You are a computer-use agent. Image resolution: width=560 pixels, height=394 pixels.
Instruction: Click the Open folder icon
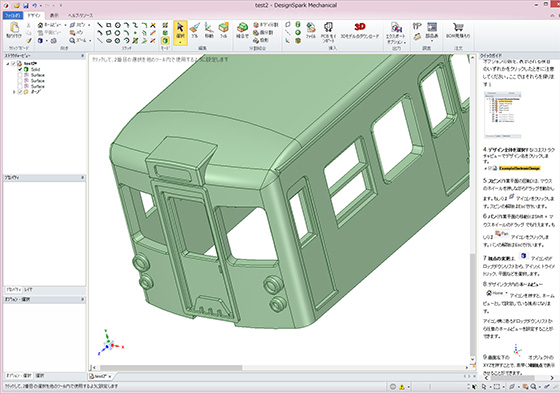pos(16,6)
